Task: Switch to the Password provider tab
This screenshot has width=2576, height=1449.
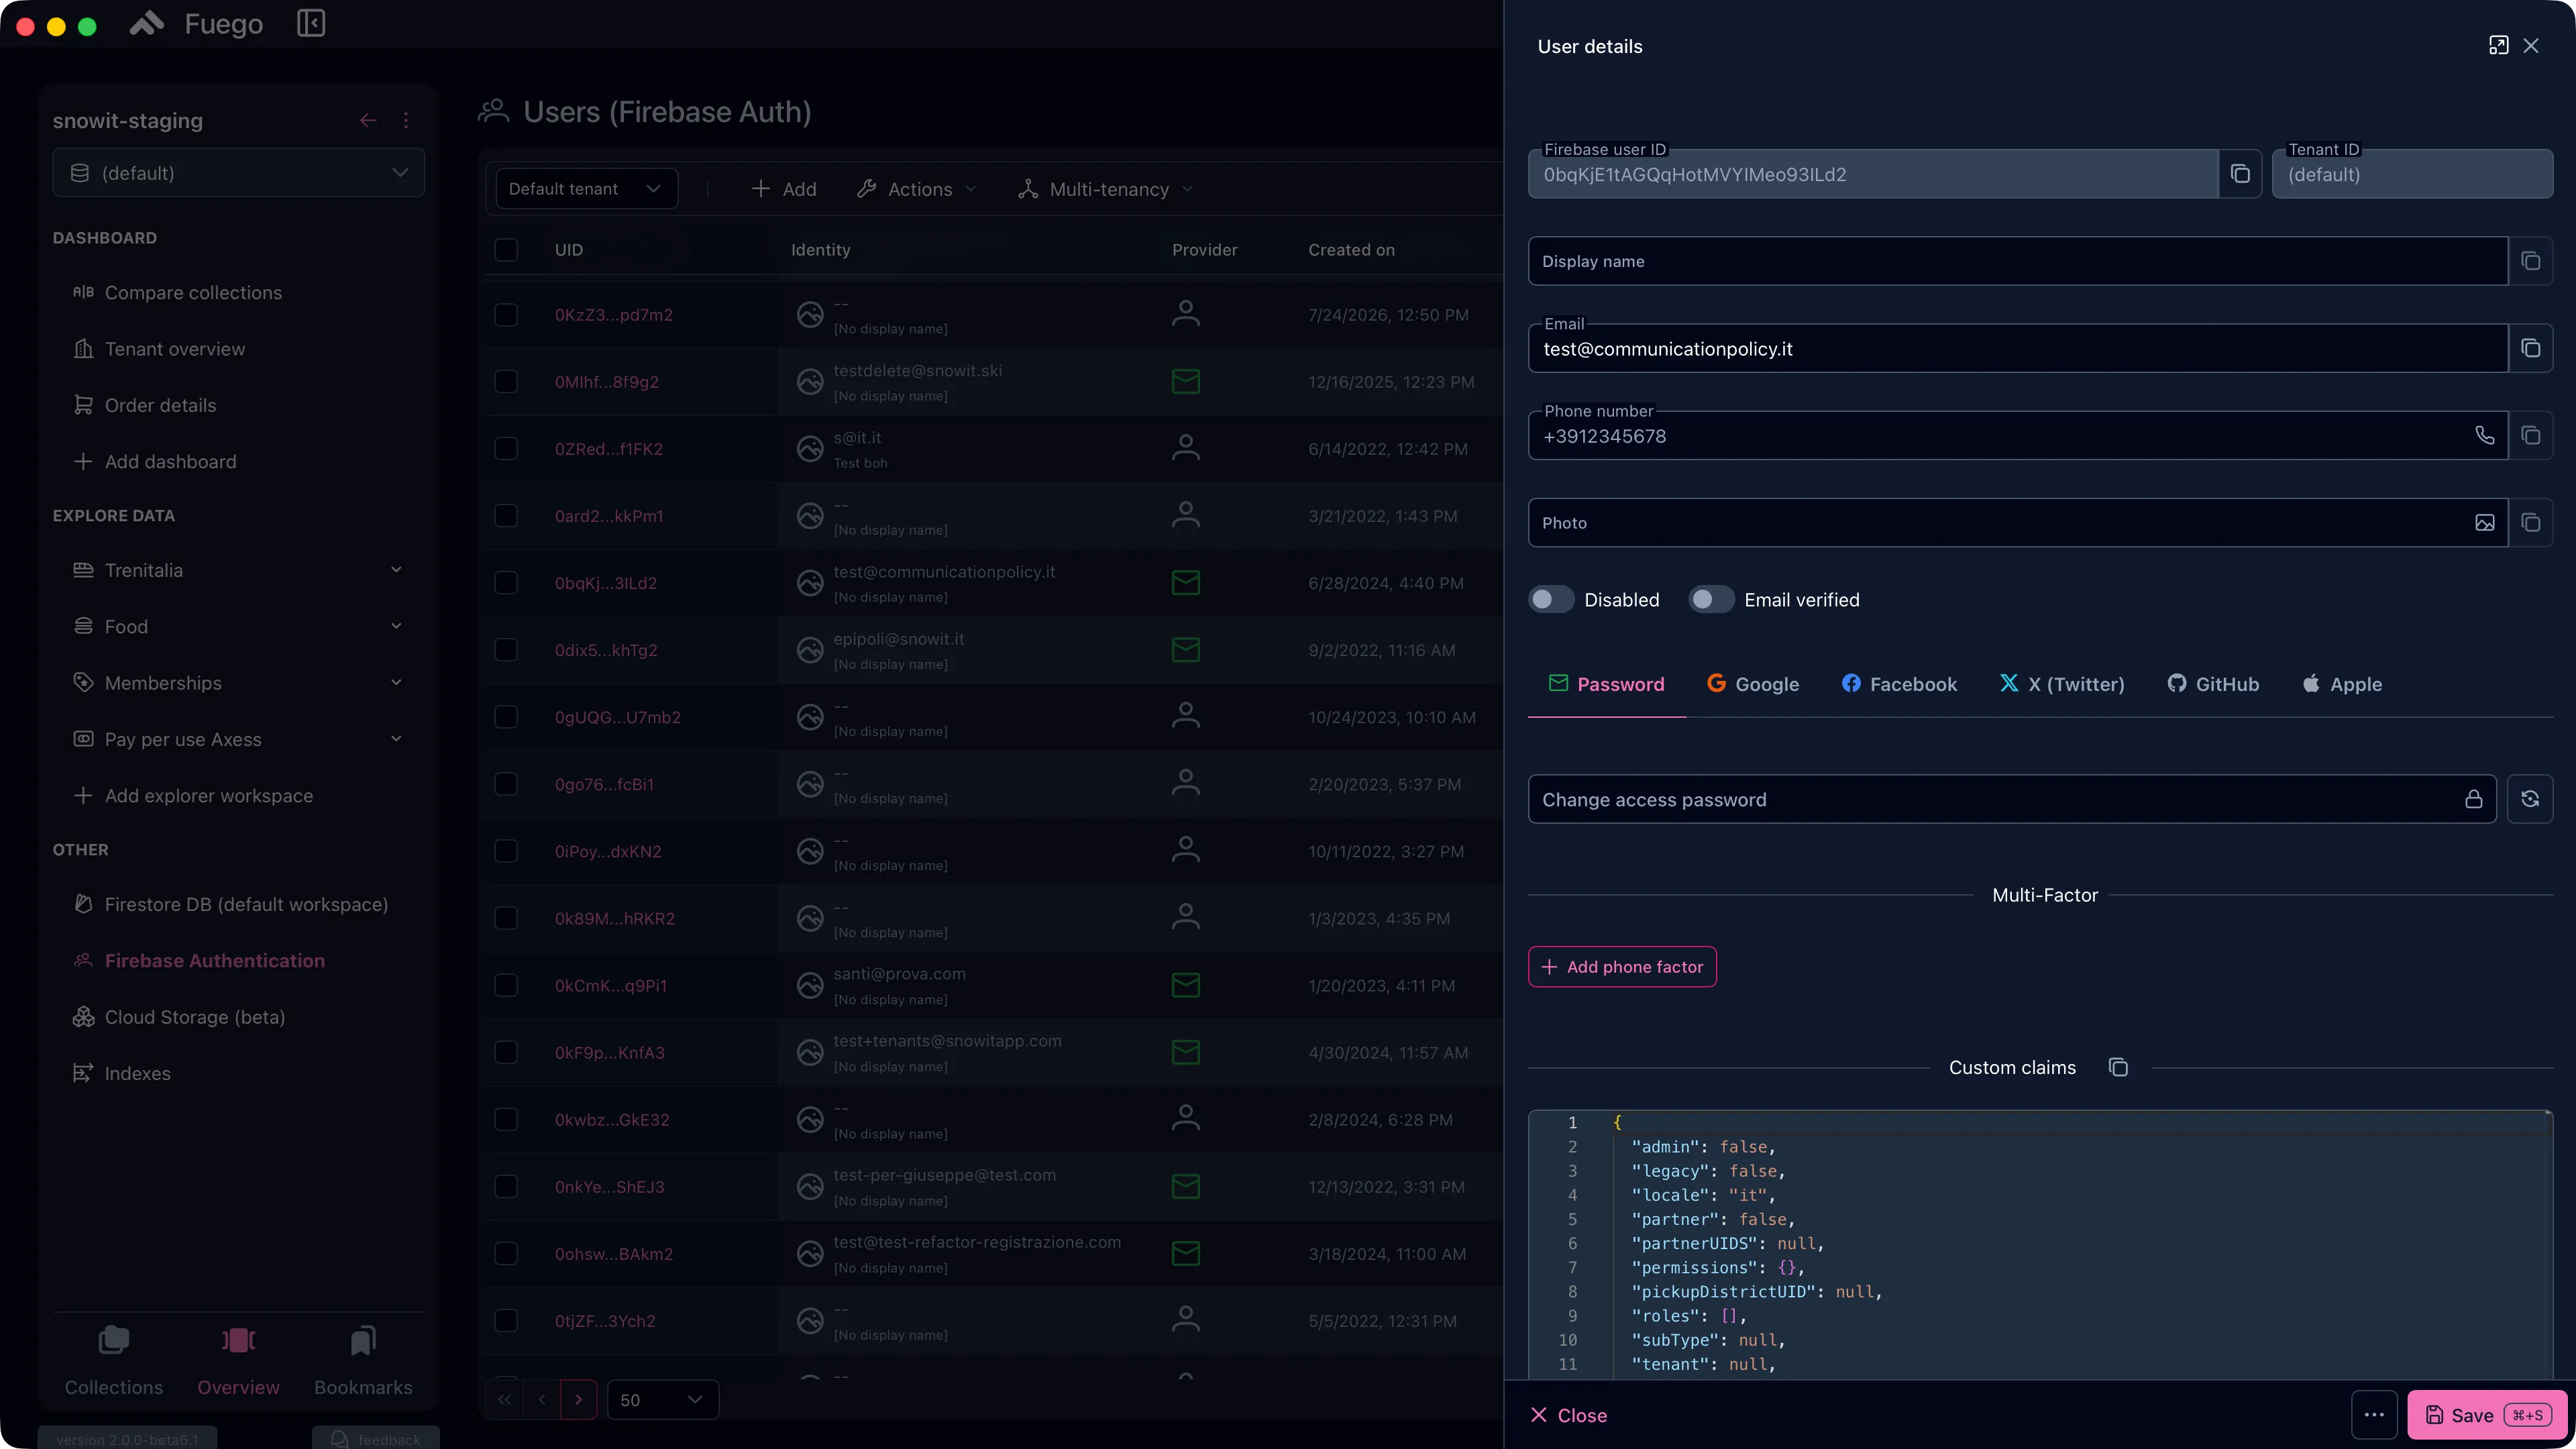Action: 1606,684
